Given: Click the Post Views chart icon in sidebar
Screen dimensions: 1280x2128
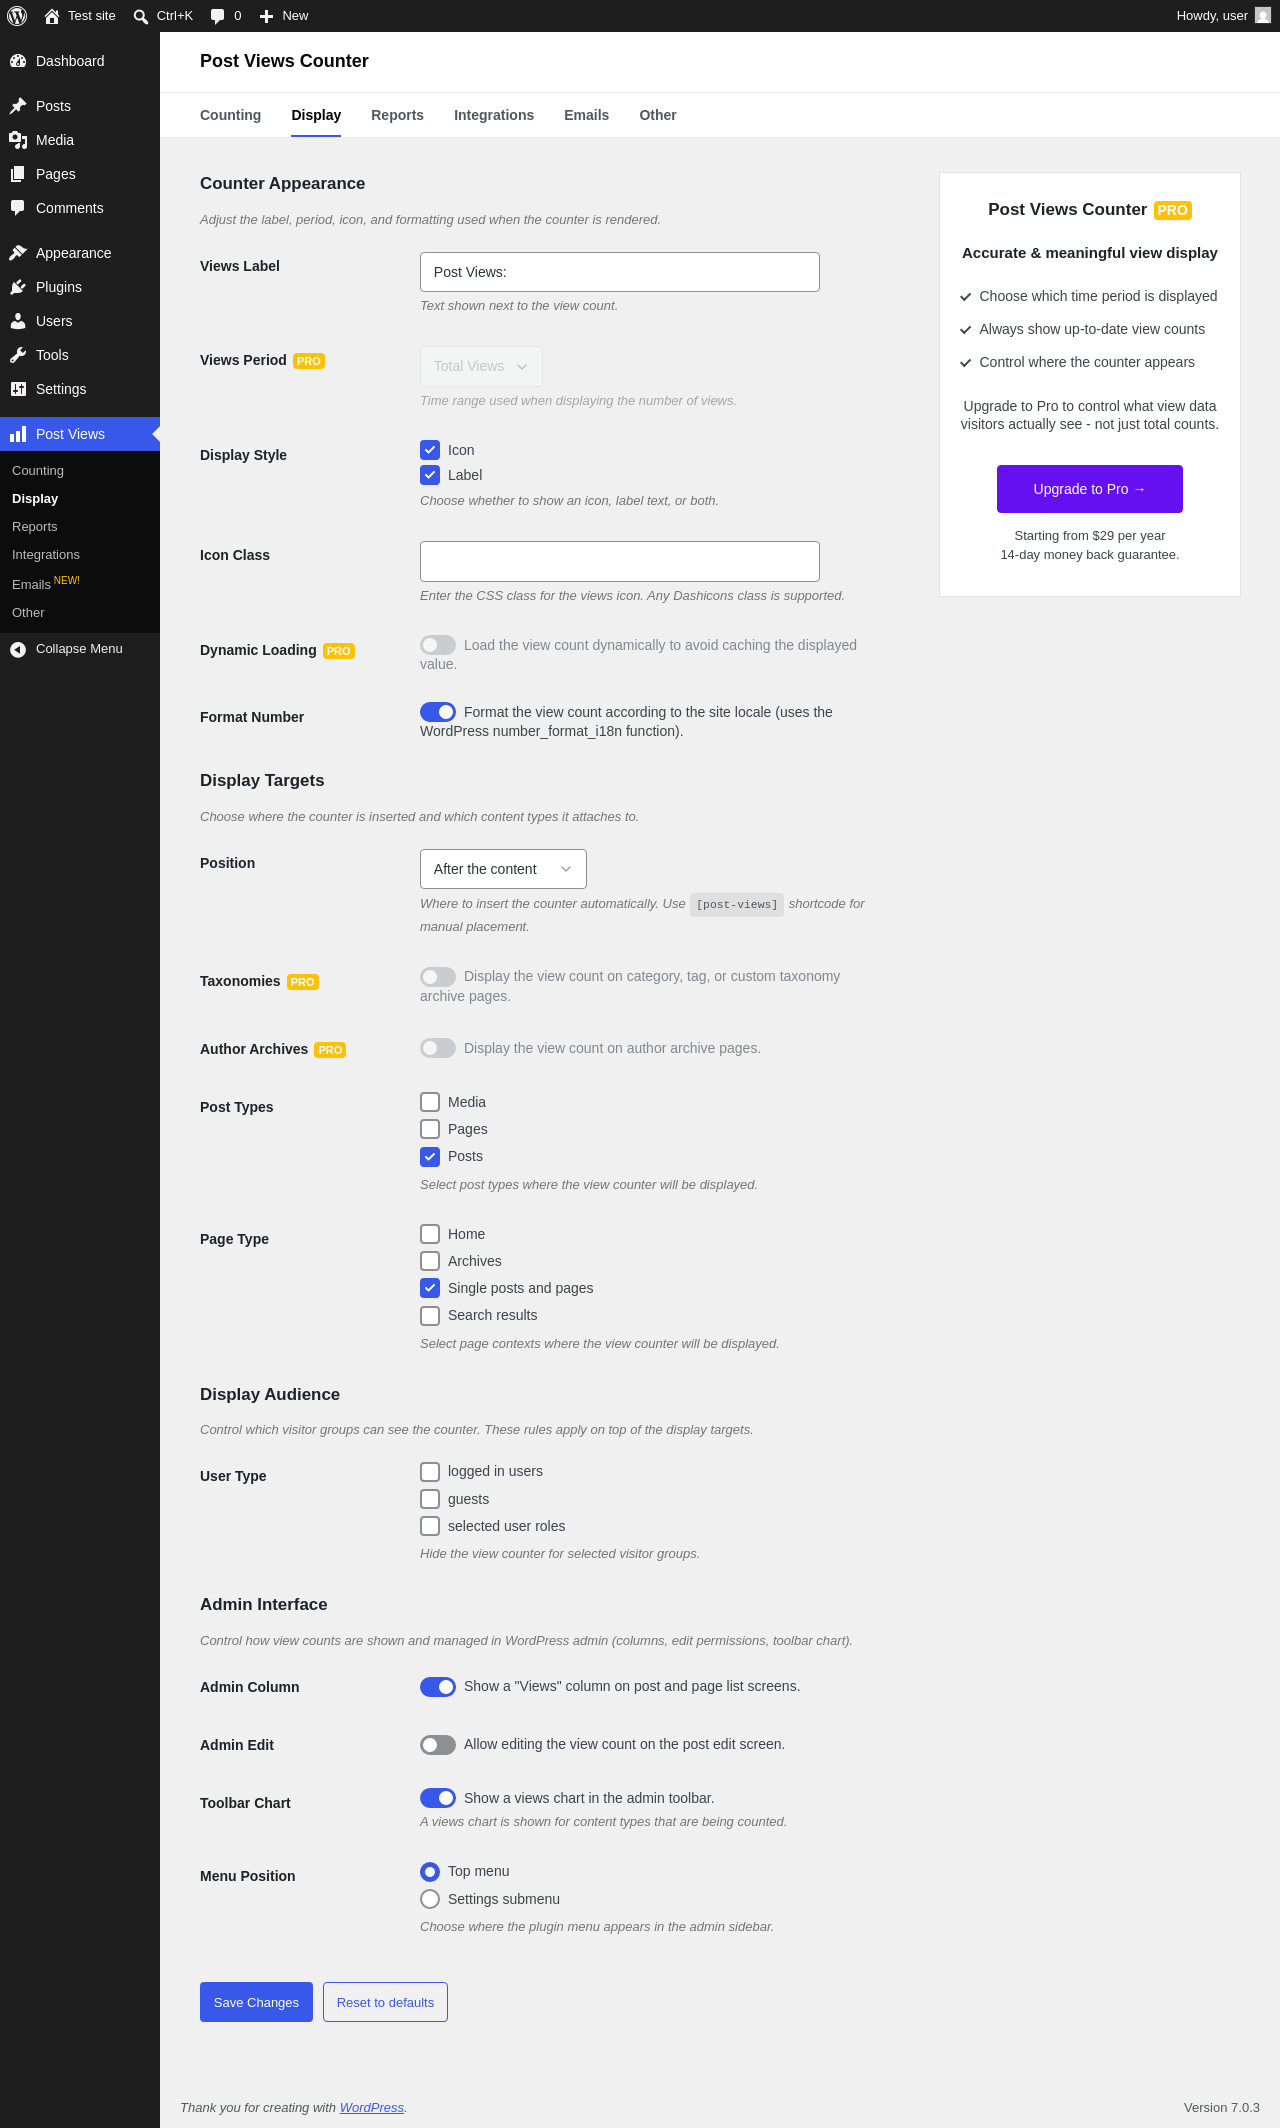Looking at the screenshot, I should tap(18, 434).
